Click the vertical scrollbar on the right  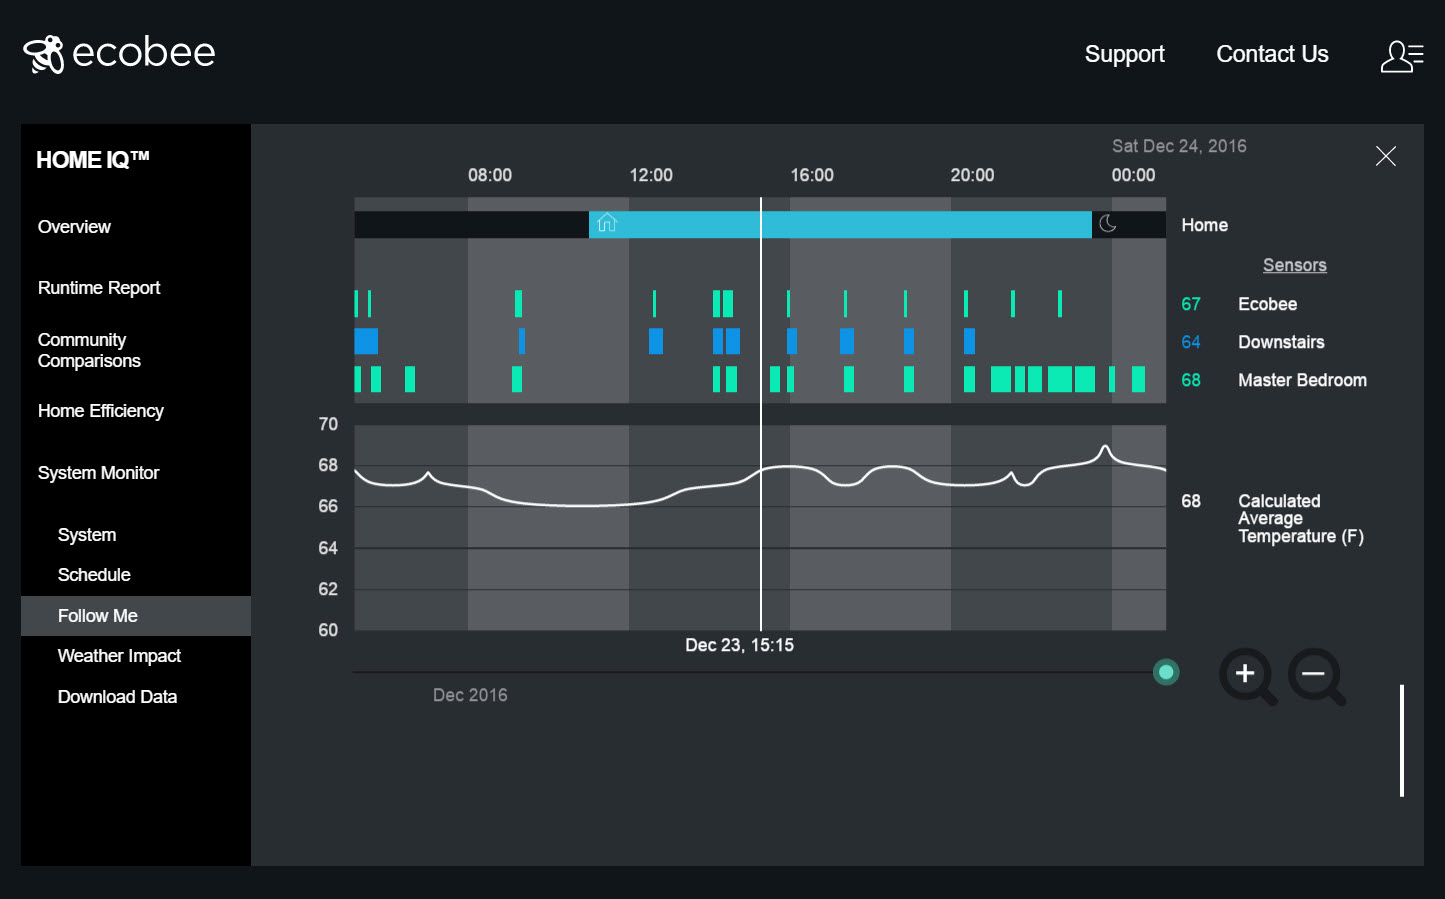tap(1402, 741)
